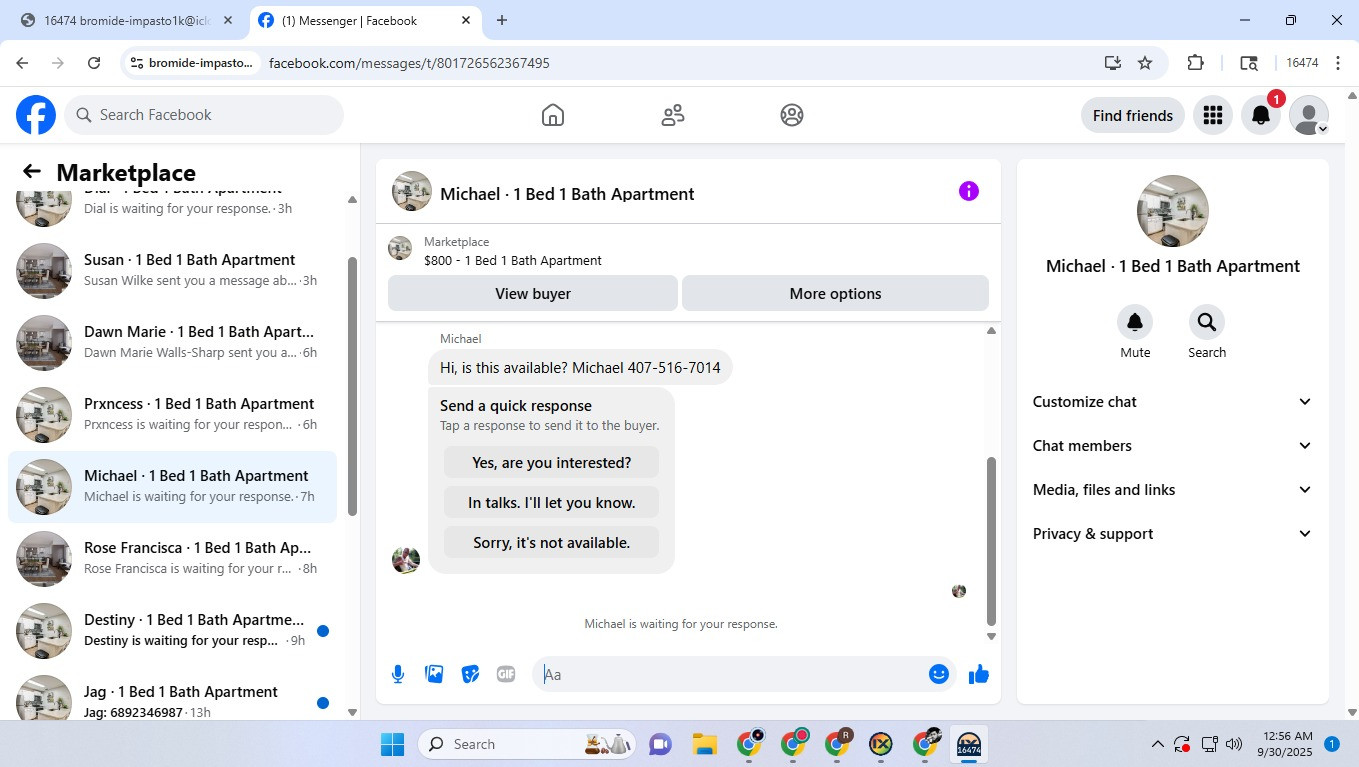Image resolution: width=1359 pixels, height=767 pixels.
Task: Click the conversation list scrollbar
Action: 352,386
